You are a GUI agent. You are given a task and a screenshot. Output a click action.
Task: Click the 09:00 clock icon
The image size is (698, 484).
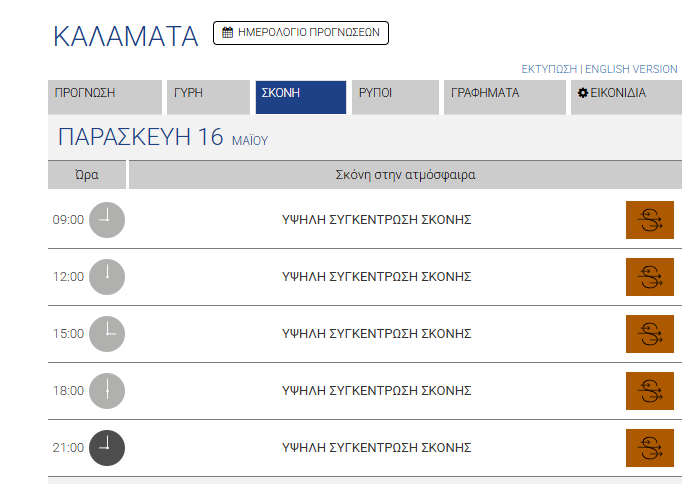click(x=107, y=220)
